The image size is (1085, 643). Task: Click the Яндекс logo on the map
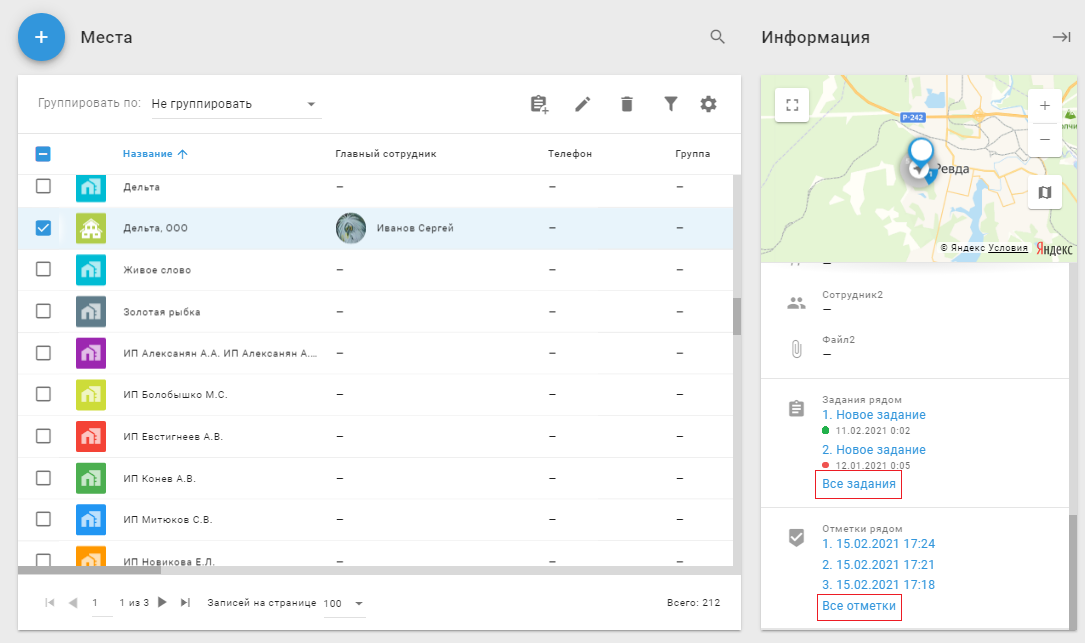(1054, 248)
